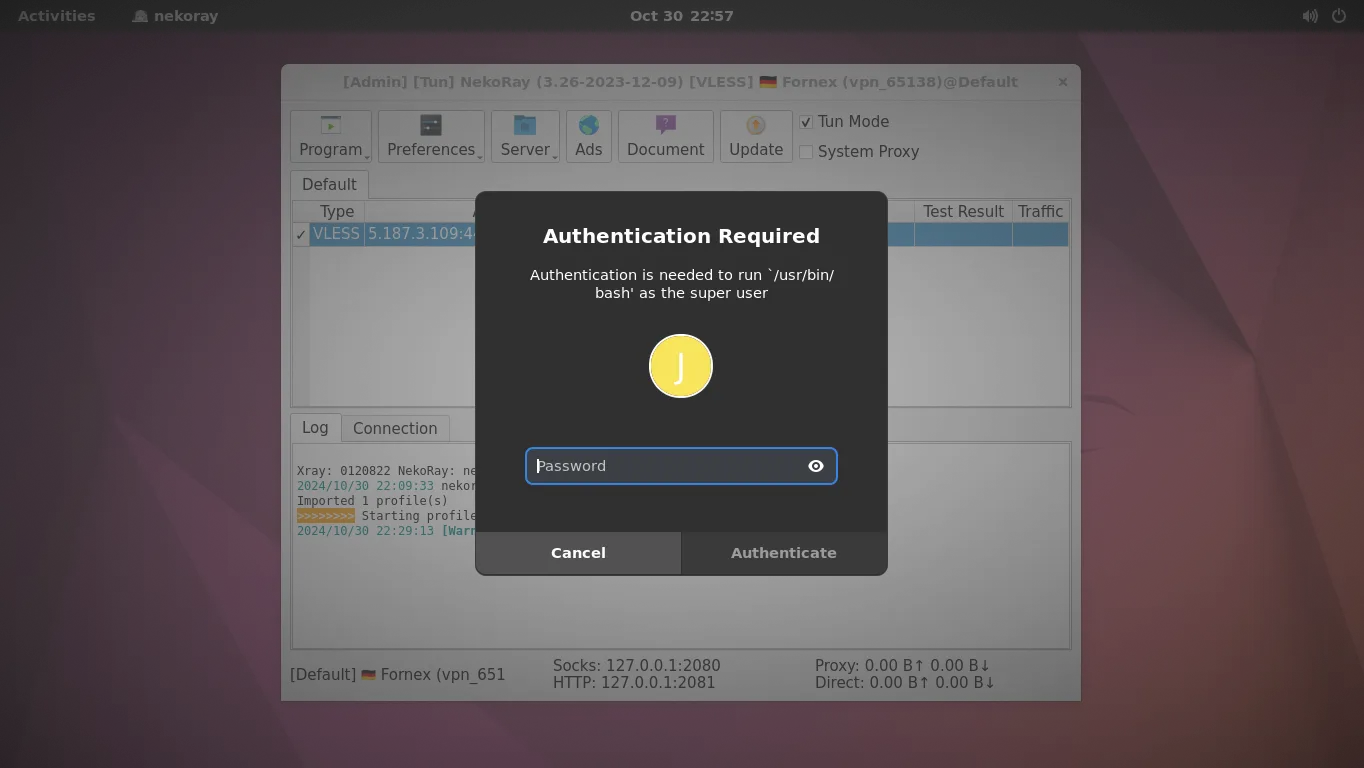Open the clock and calendar at Oct 30 22:57

click(682, 16)
